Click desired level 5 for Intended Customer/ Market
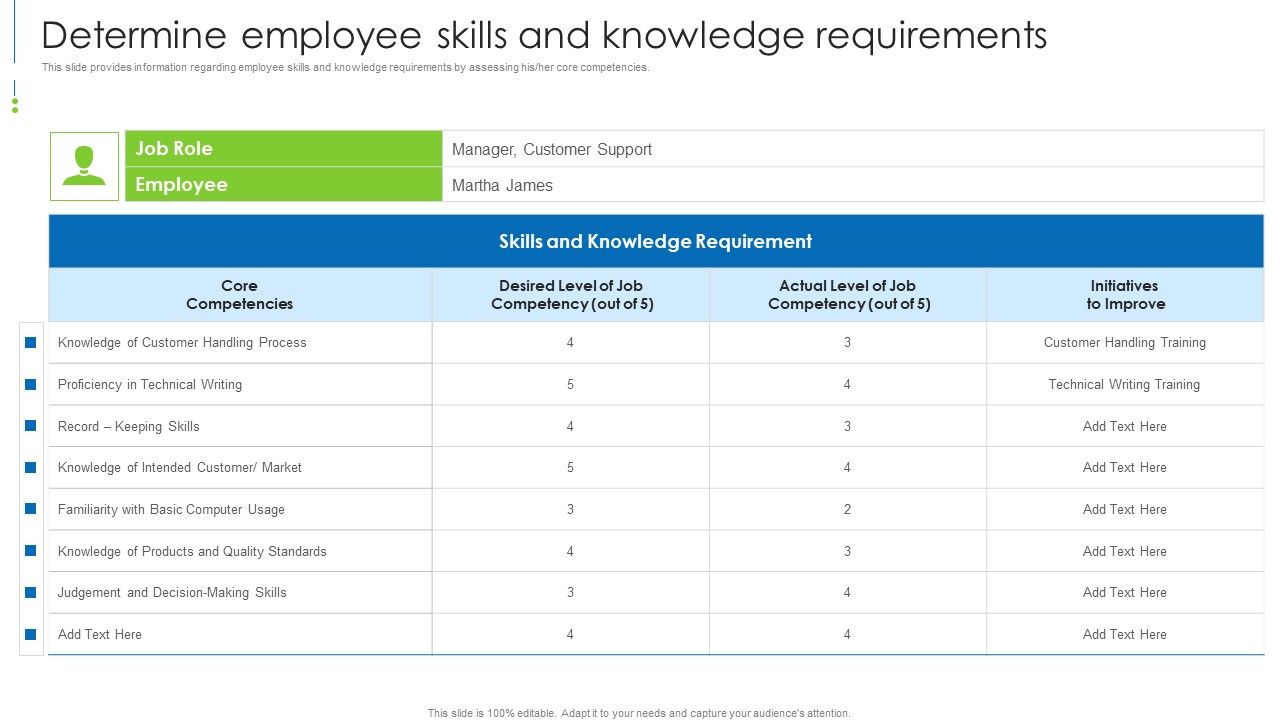1280x720 pixels. click(x=571, y=467)
